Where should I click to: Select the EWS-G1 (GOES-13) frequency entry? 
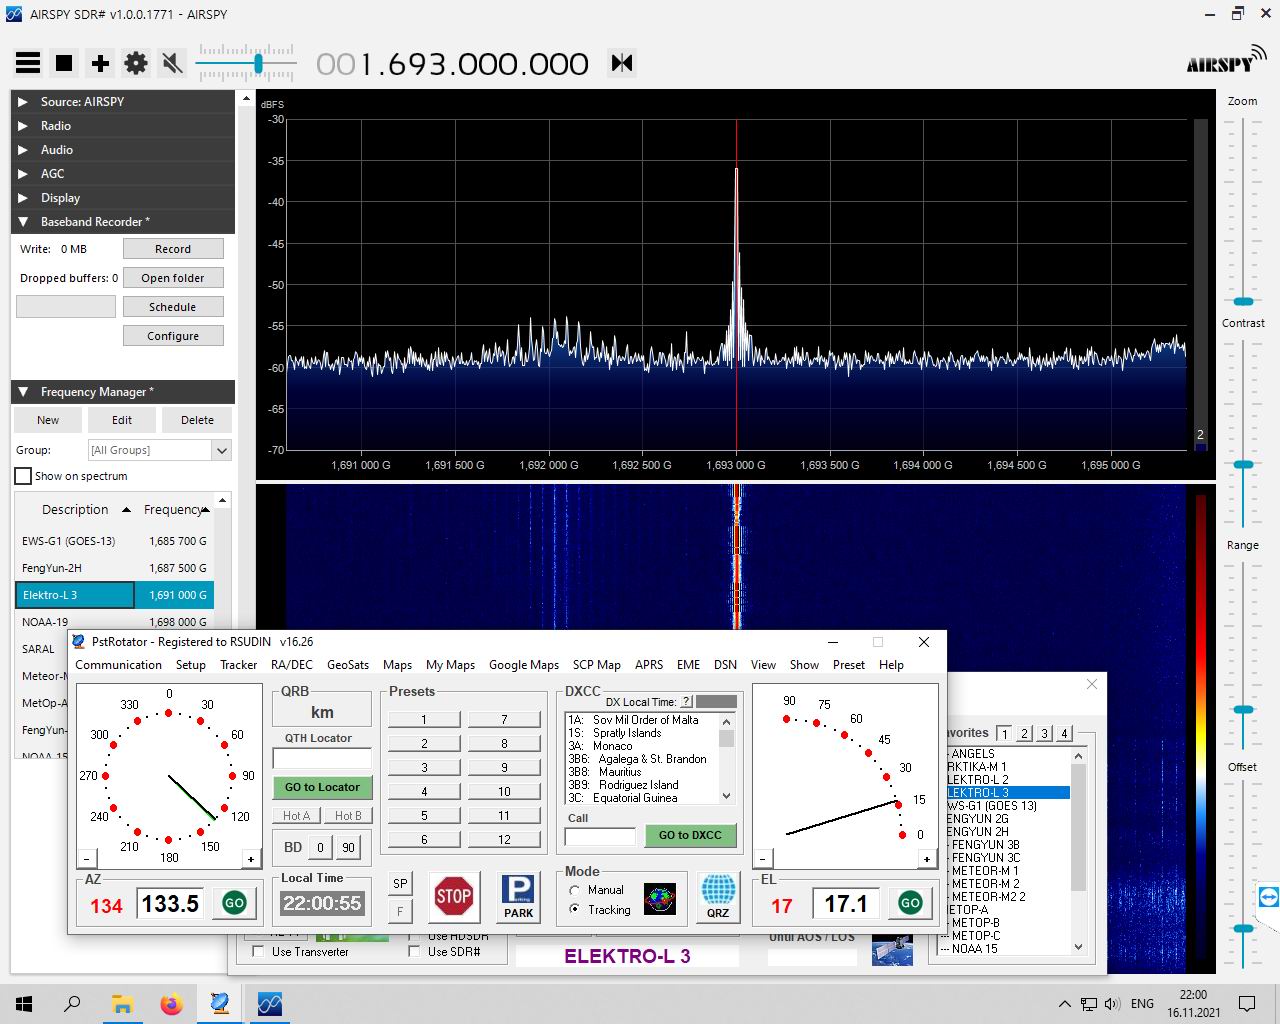114,541
